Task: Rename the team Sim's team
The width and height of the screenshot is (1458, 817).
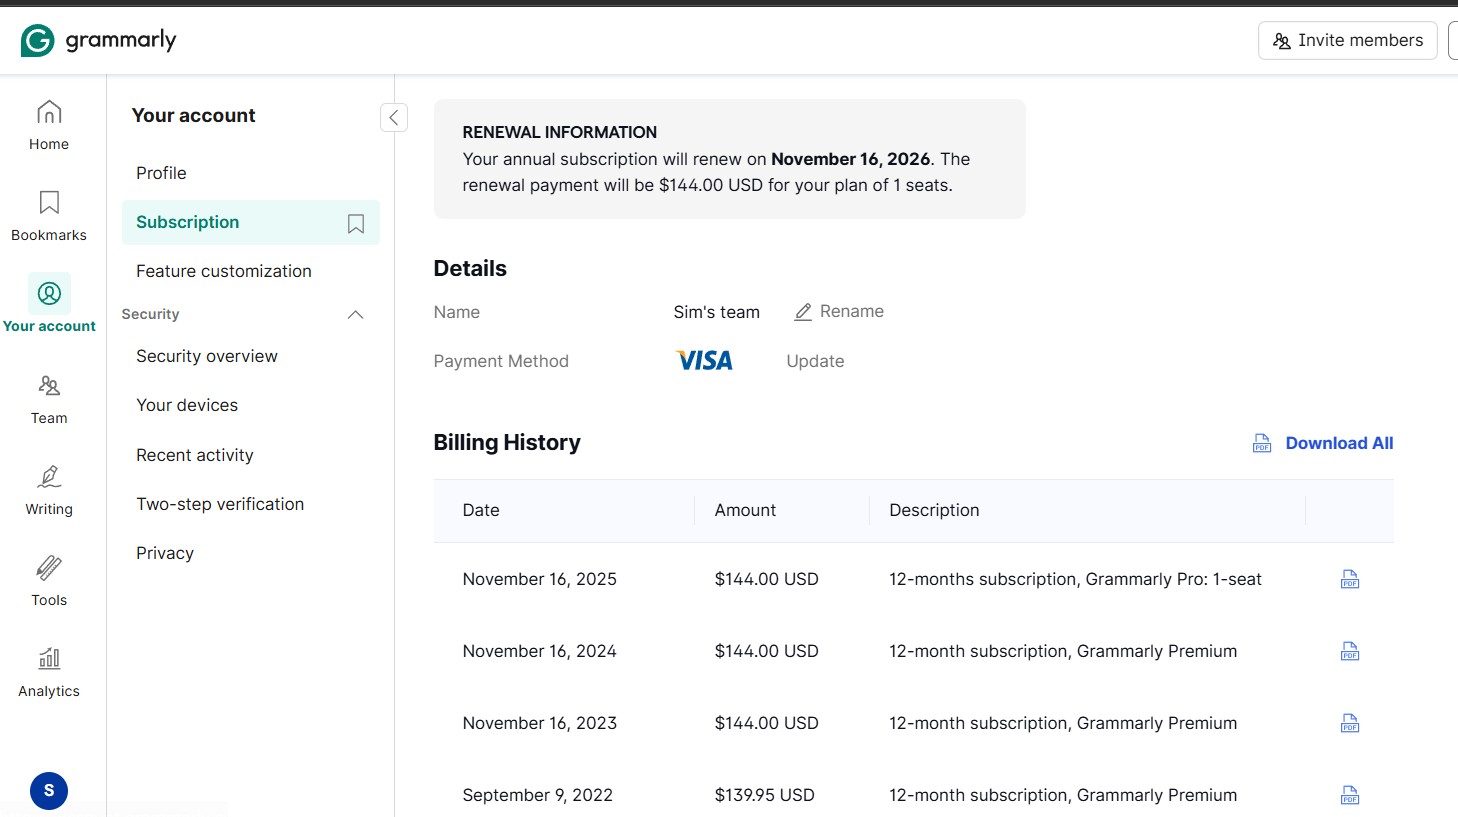Action: pos(839,312)
